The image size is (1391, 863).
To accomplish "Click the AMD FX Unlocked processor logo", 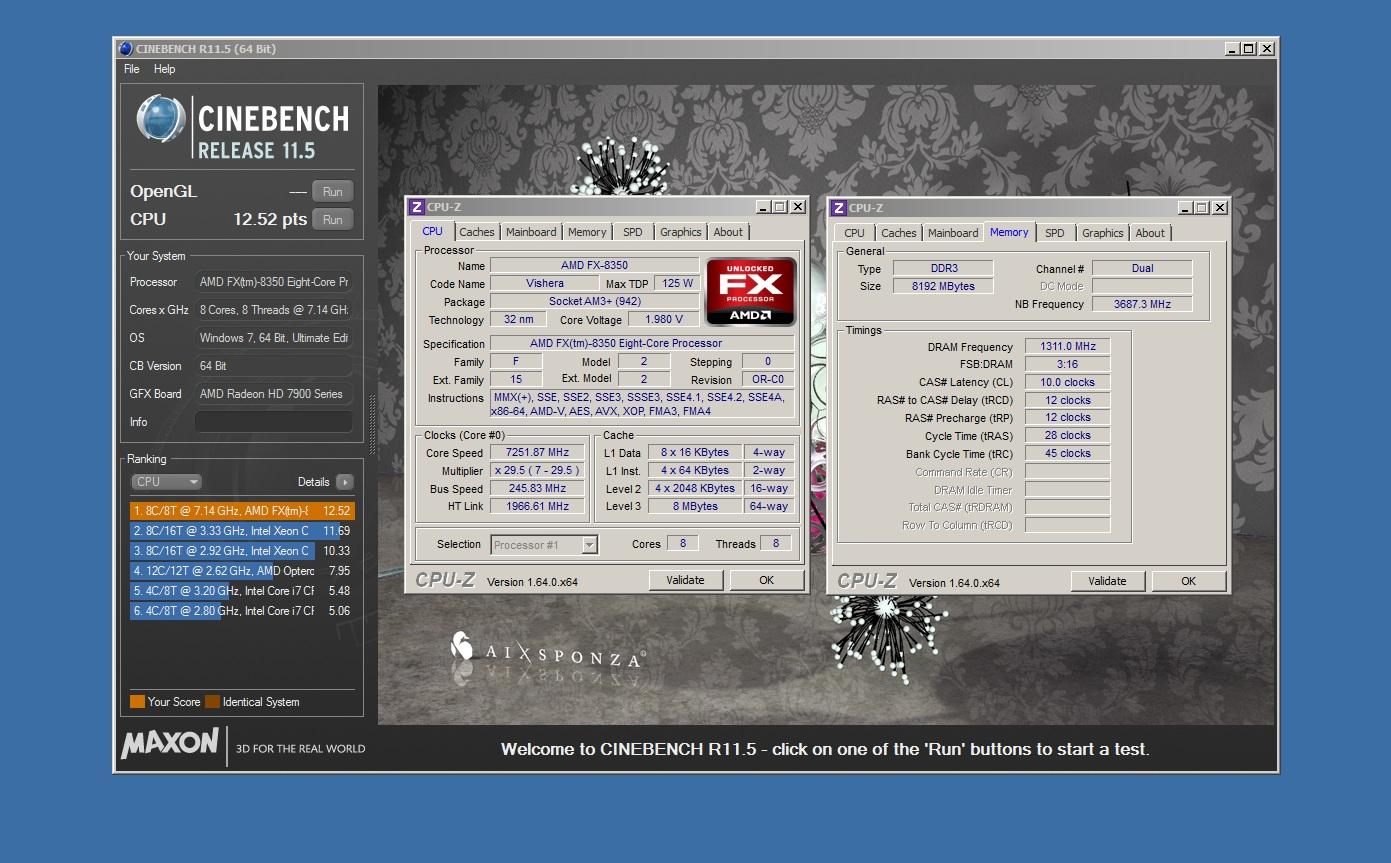I will pos(751,291).
